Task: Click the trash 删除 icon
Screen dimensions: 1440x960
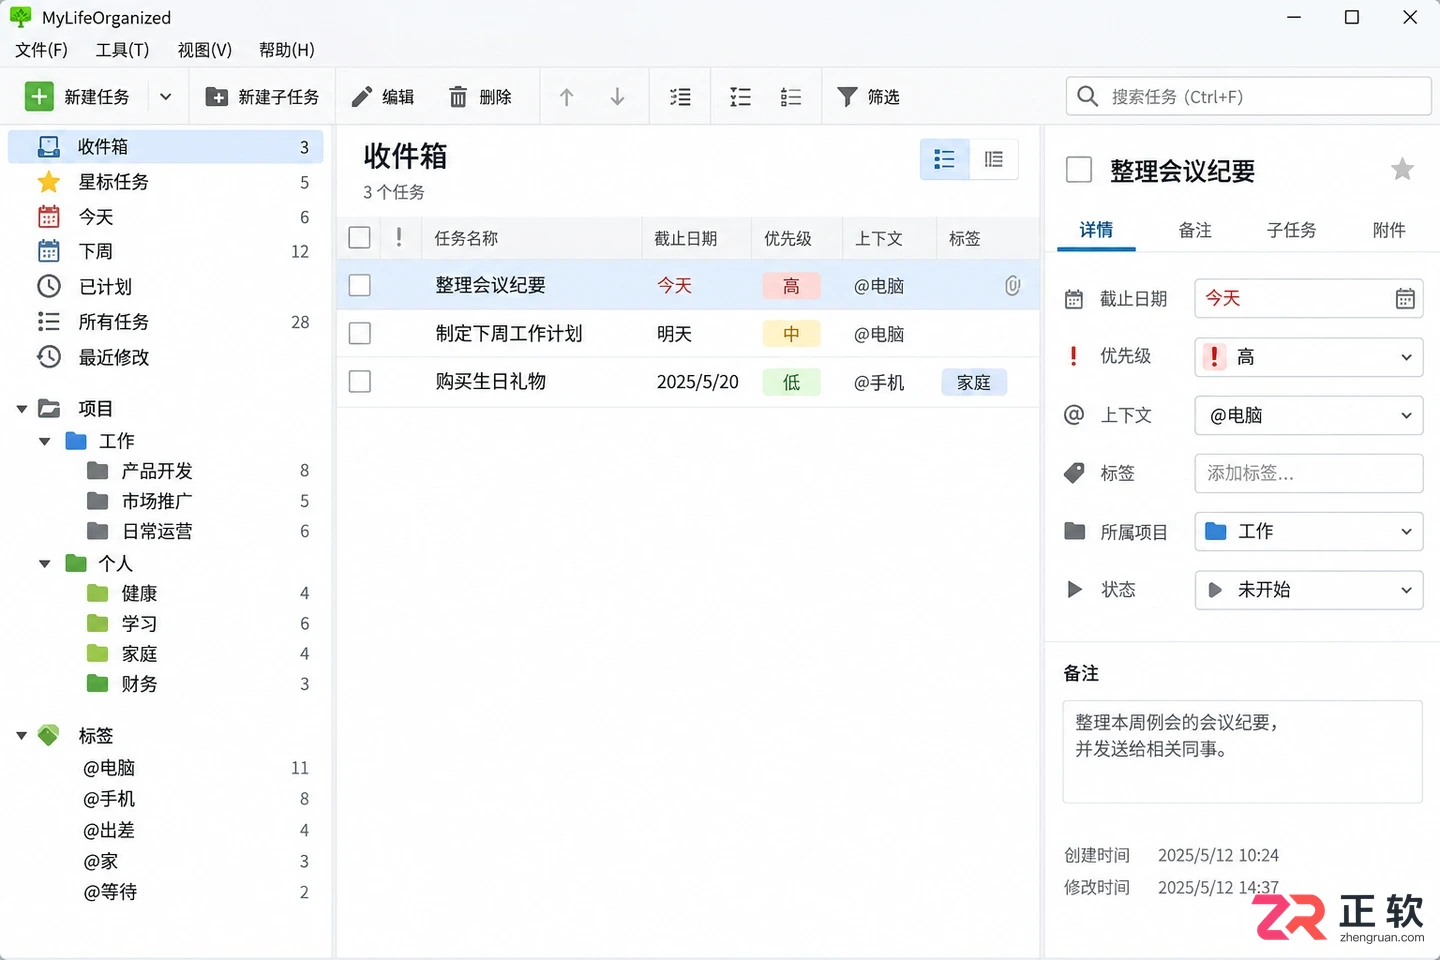Action: coord(458,97)
